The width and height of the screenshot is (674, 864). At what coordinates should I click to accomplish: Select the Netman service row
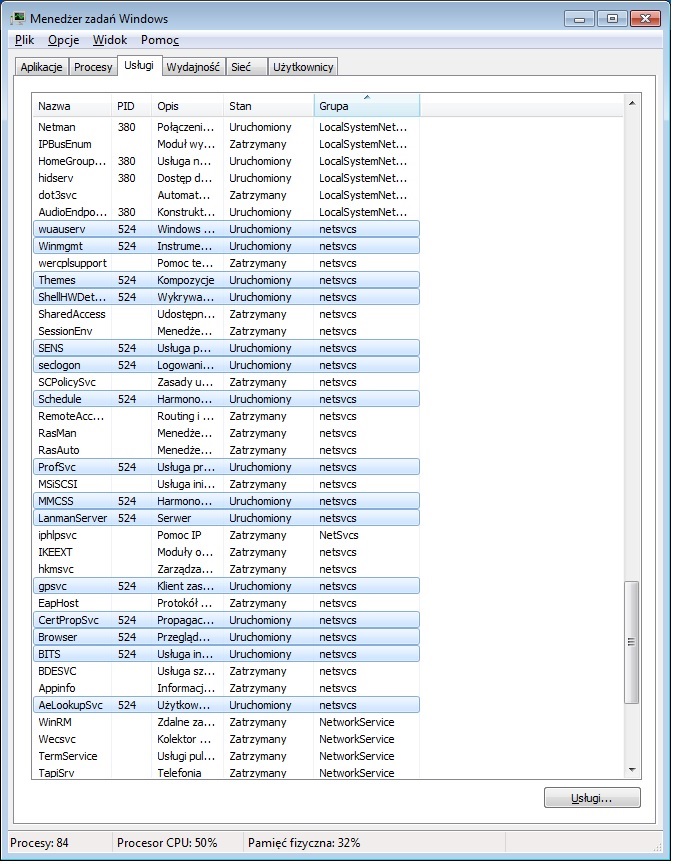click(x=226, y=127)
